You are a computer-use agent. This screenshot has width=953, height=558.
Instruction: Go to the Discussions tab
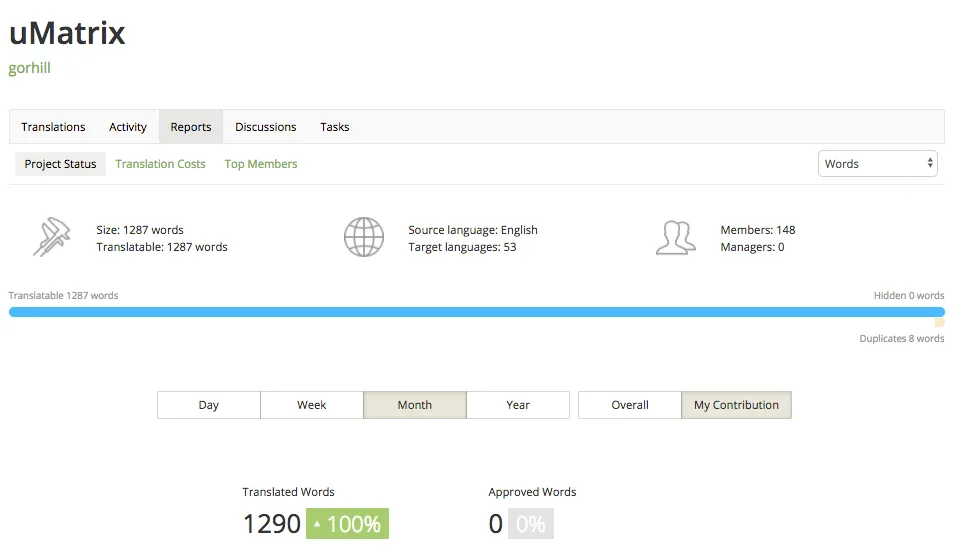click(266, 127)
